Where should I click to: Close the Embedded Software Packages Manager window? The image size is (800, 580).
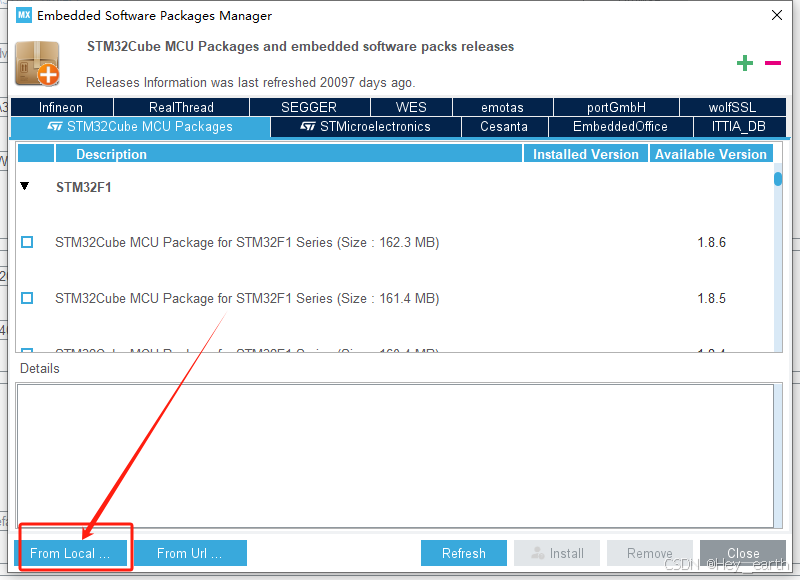pyautogui.click(x=777, y=15)
